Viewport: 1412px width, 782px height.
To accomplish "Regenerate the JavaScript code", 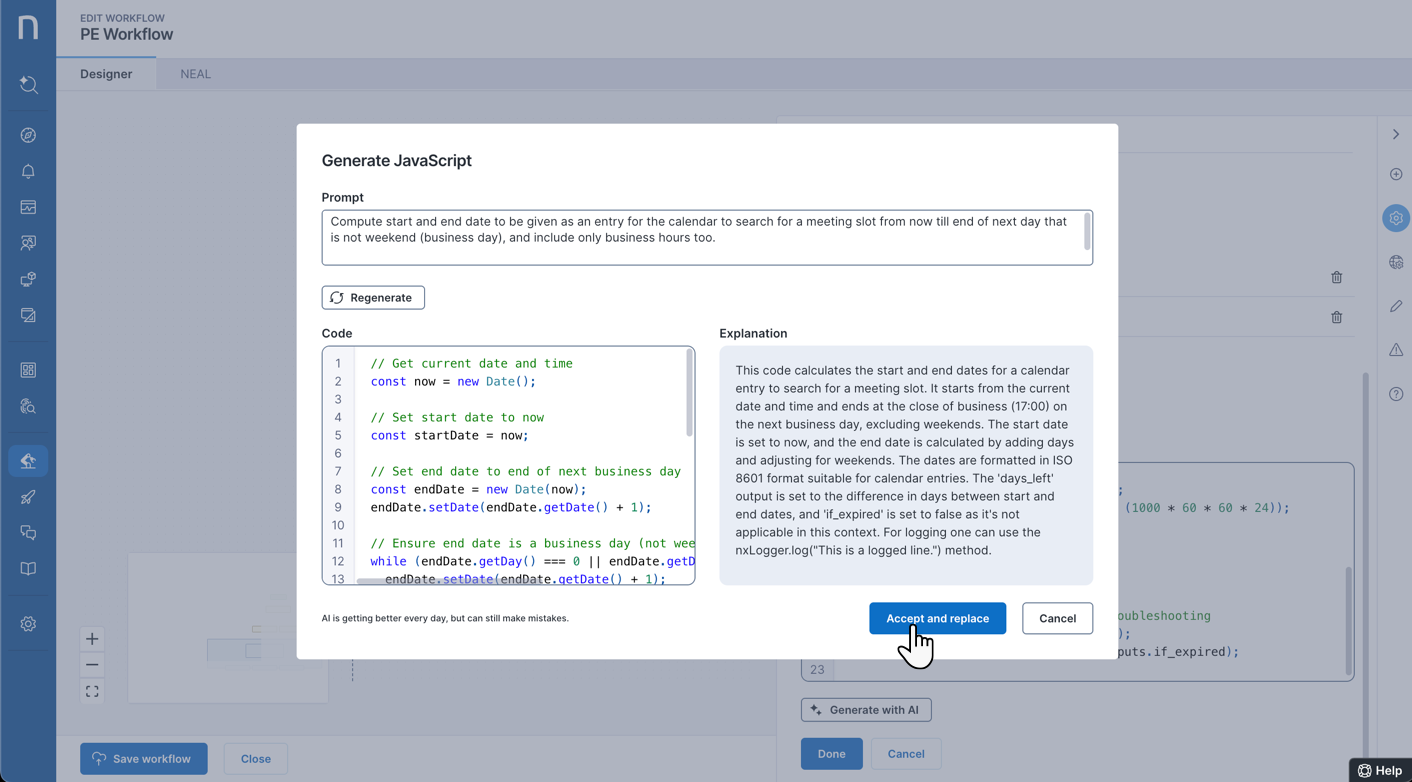I will tap(373, 297).
